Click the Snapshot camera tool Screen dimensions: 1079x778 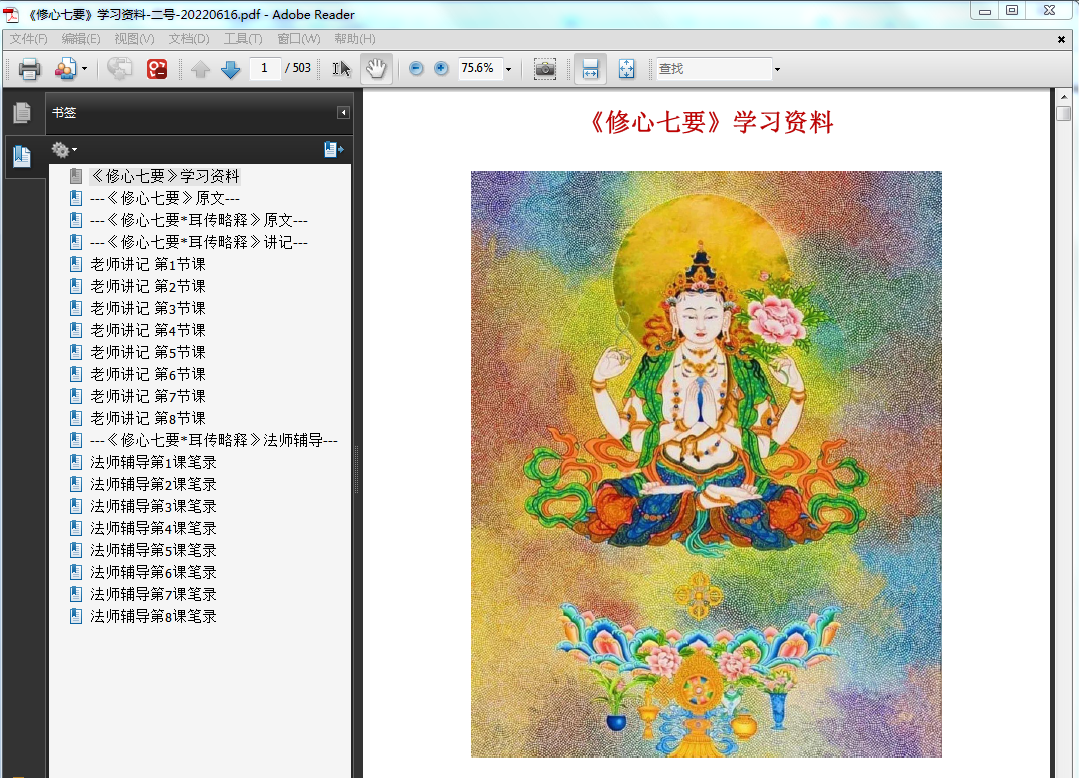(545, 69)
